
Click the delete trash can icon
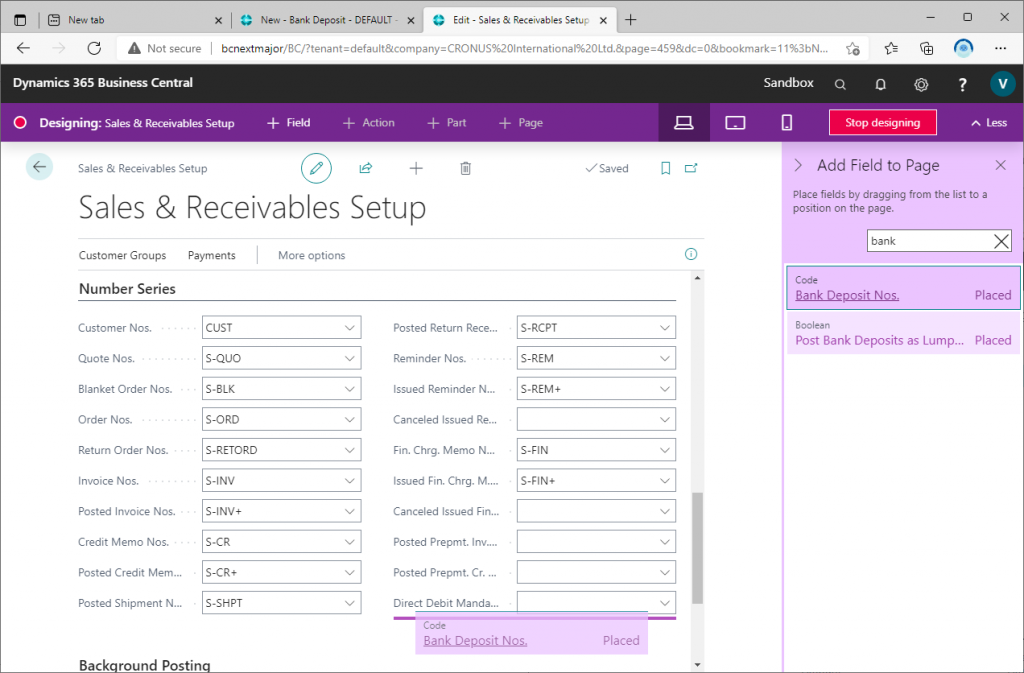pyautogui.click(x=466, y=168)
